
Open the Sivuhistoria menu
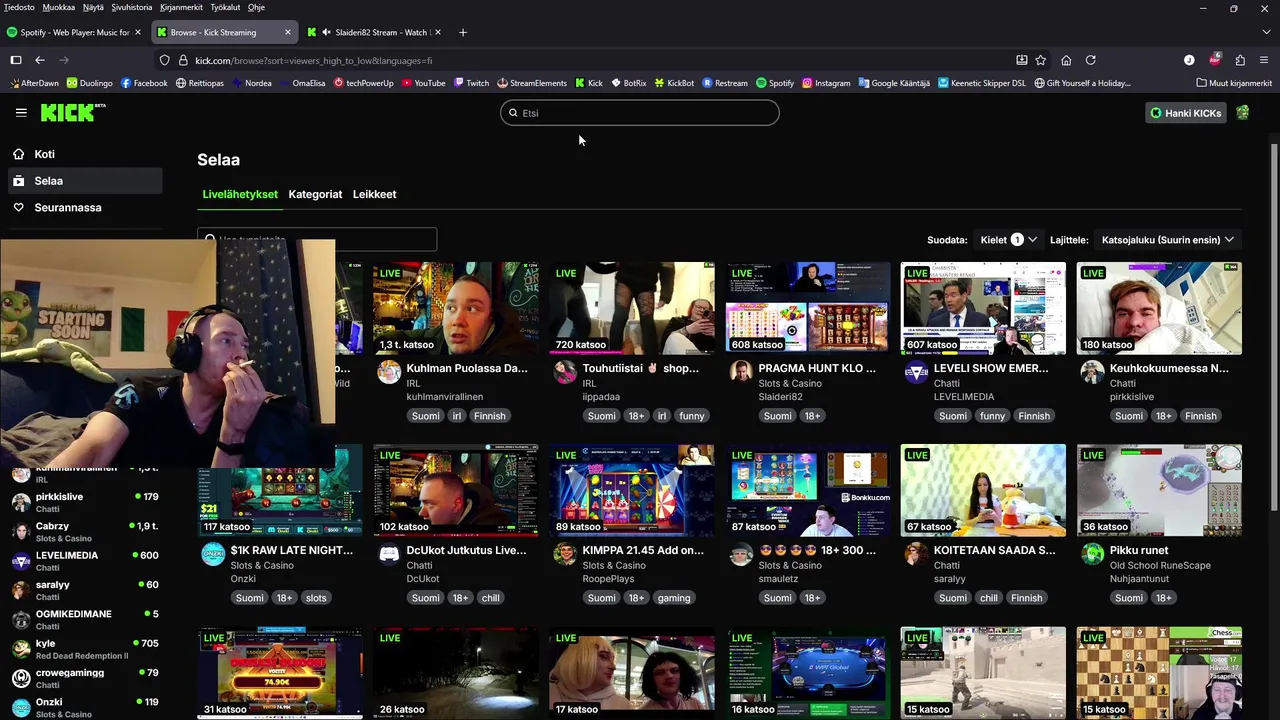tap(132, 7)
